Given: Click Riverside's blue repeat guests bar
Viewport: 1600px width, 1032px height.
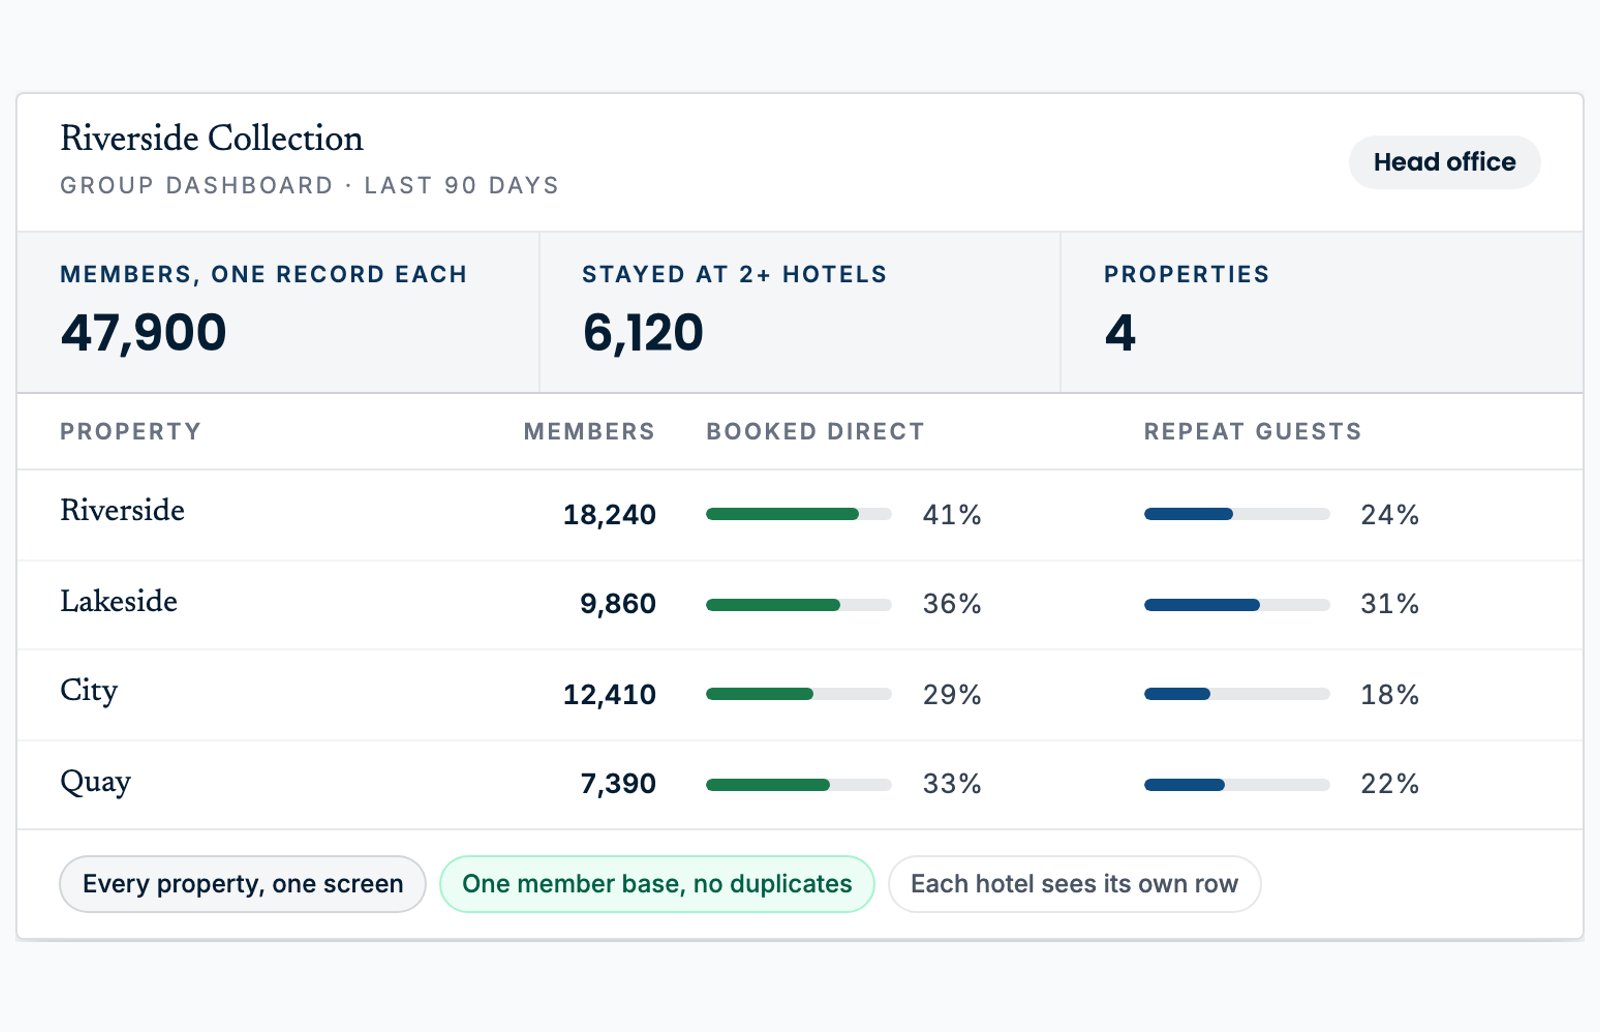Looking at the screenshot, I should (1188, 514).
